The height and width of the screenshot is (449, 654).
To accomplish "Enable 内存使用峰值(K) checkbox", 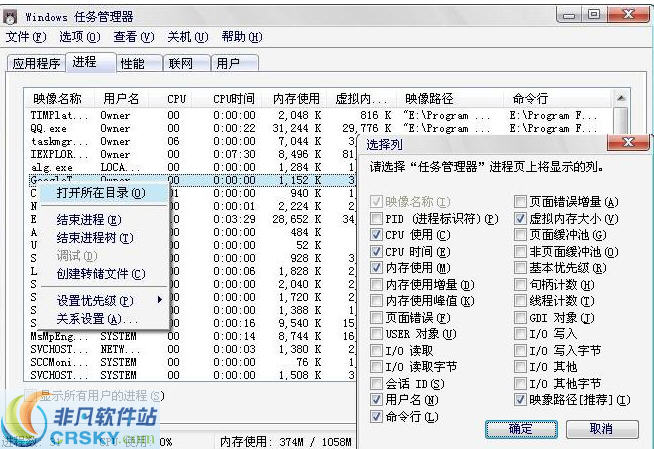I will pos(376,301).
